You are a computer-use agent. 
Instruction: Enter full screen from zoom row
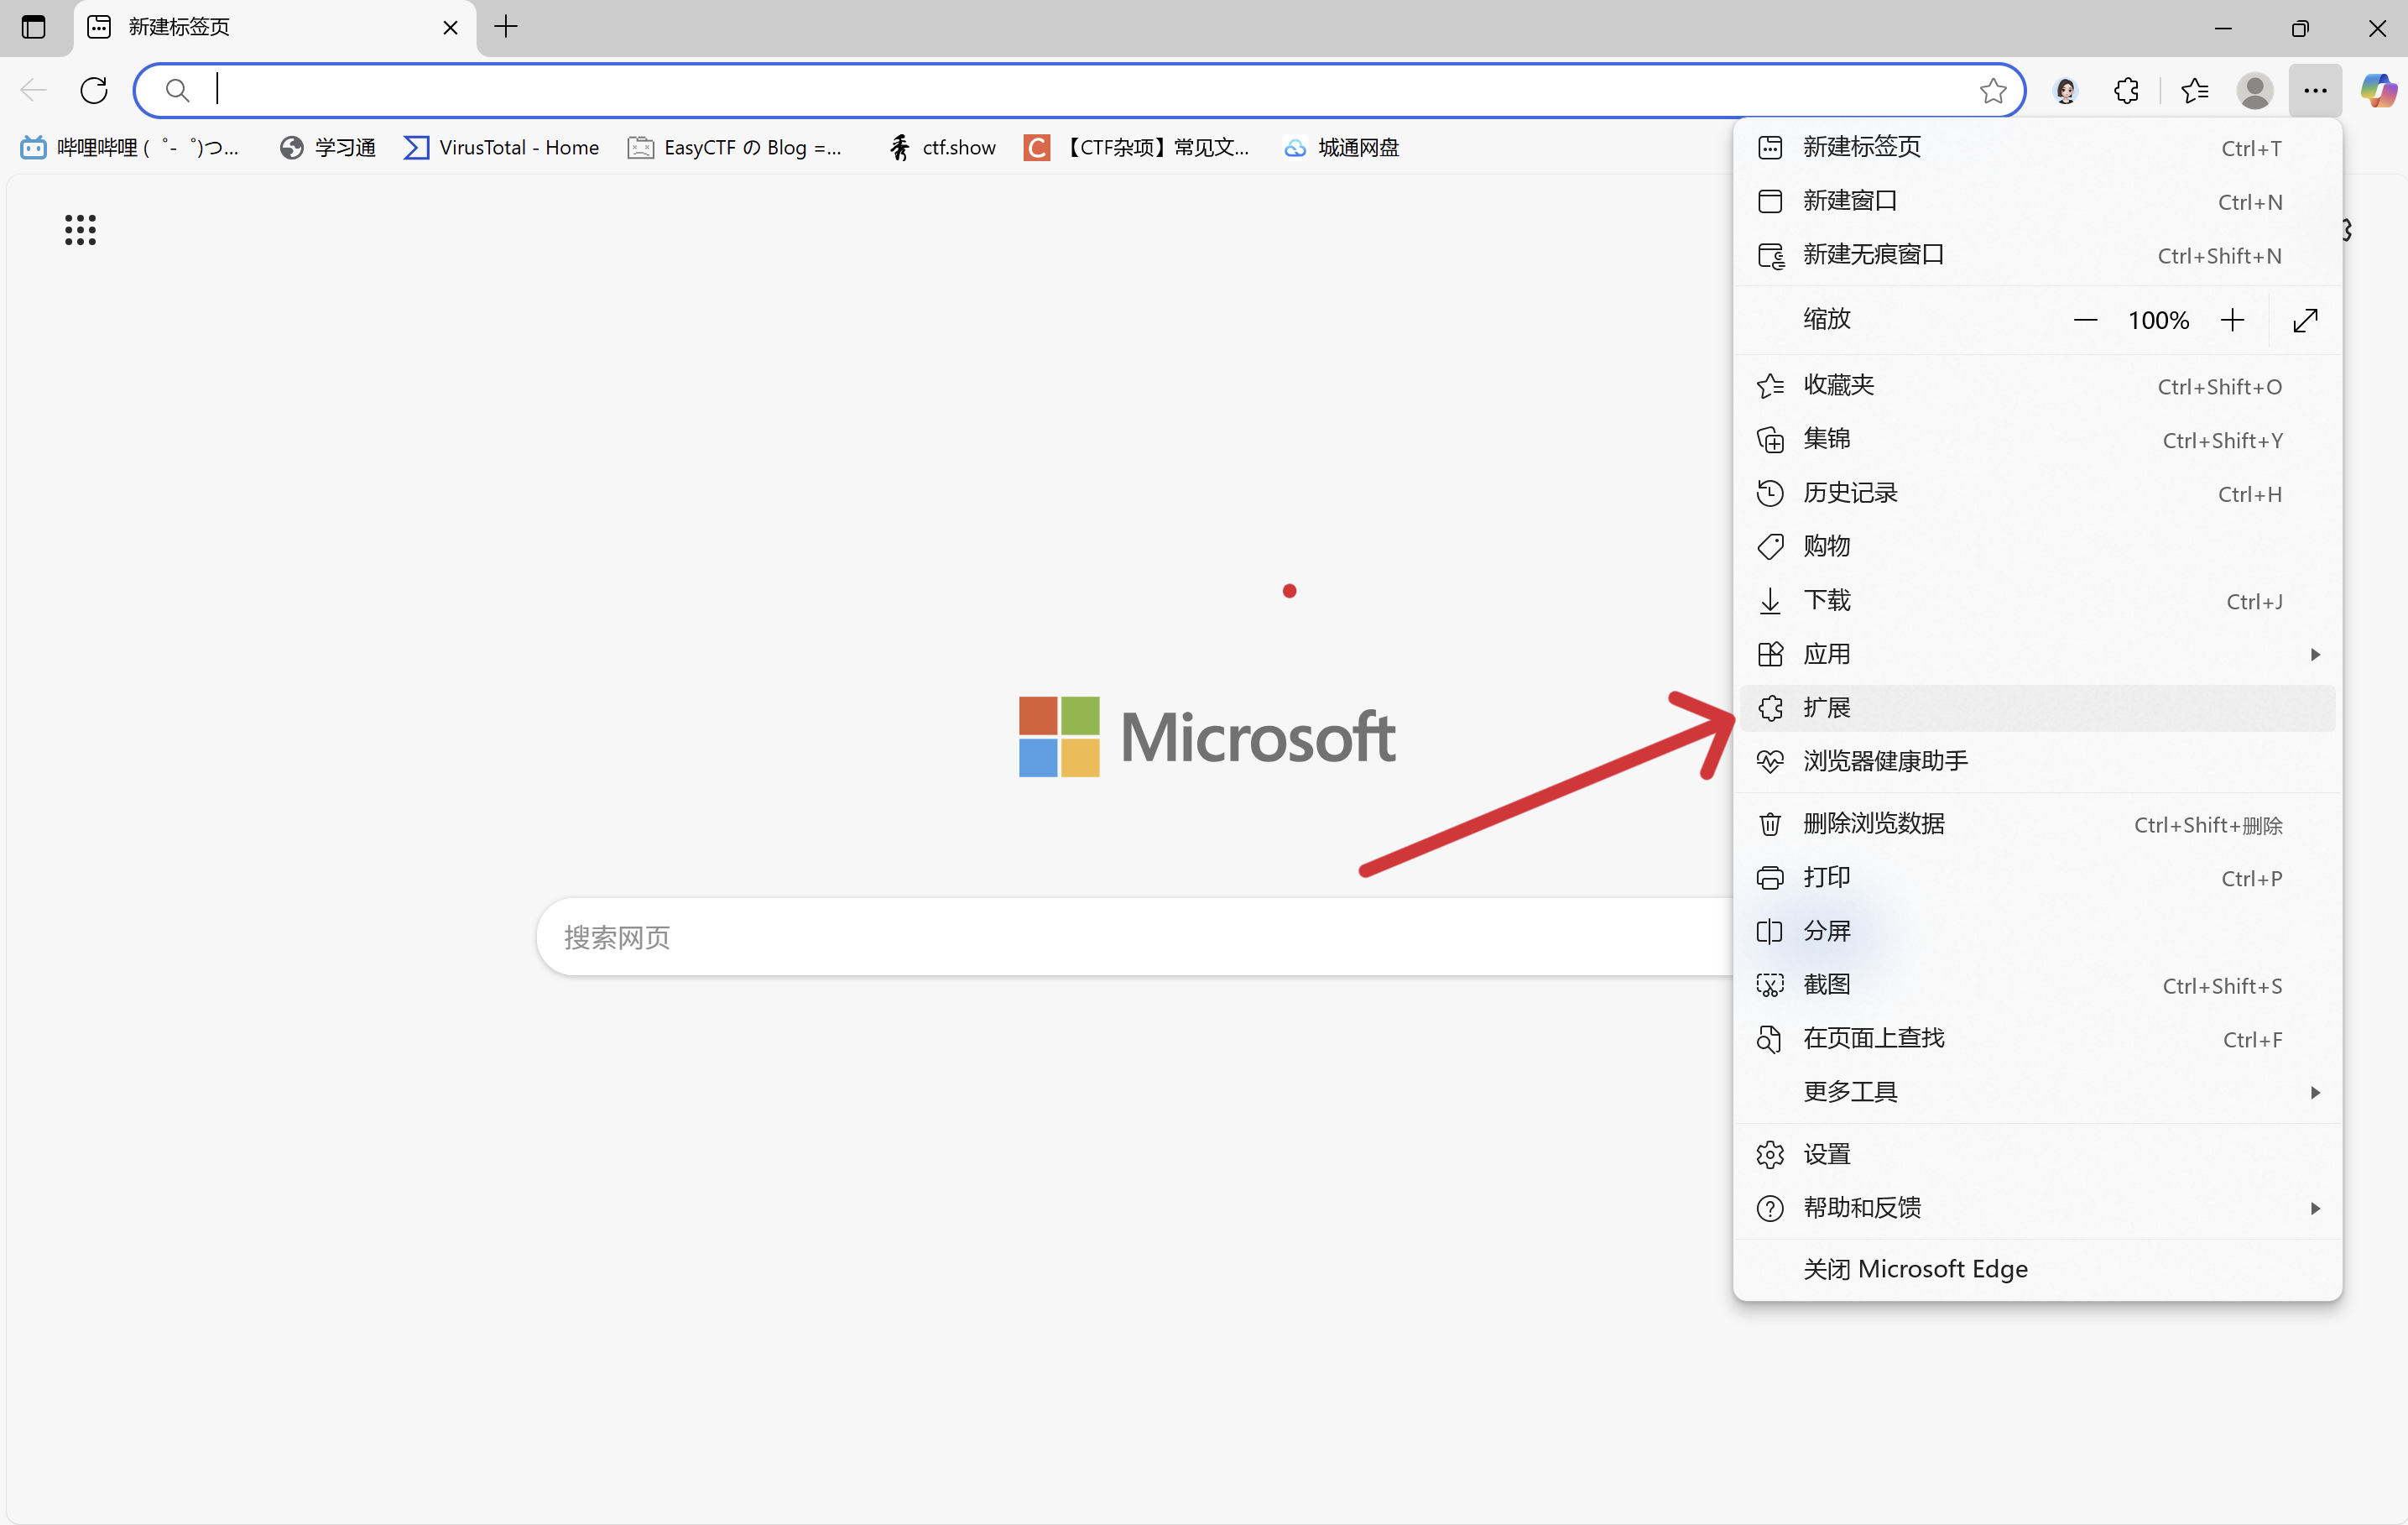[x=2305, y=320]
